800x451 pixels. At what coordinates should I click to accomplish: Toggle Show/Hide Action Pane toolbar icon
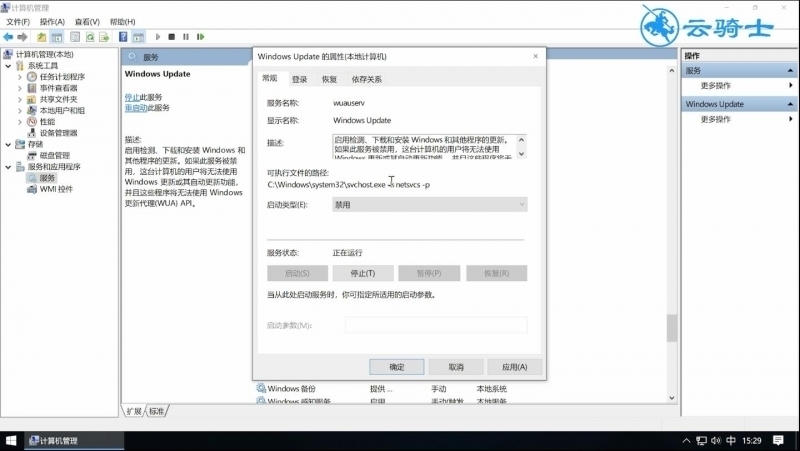138,37
